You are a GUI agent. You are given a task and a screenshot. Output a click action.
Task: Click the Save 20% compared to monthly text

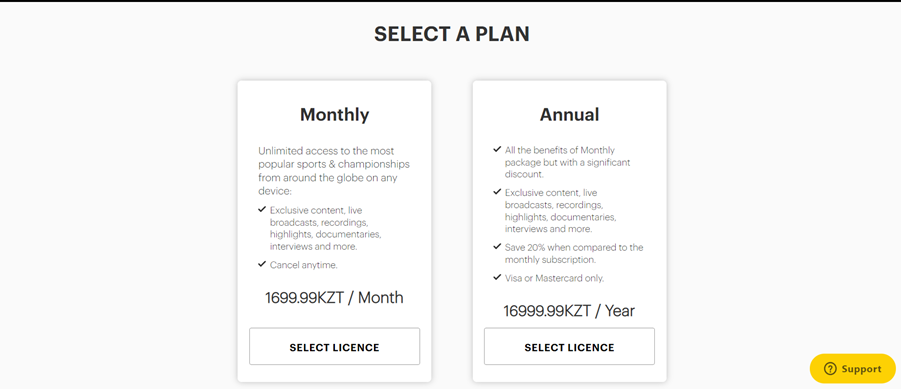pyautogui.click(x=574, y=253)
